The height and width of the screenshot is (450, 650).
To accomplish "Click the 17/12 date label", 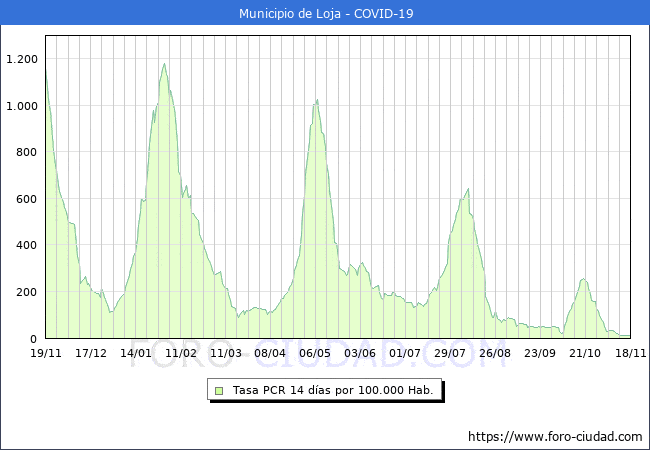I will pyautogui.click(x=91, y=353).
